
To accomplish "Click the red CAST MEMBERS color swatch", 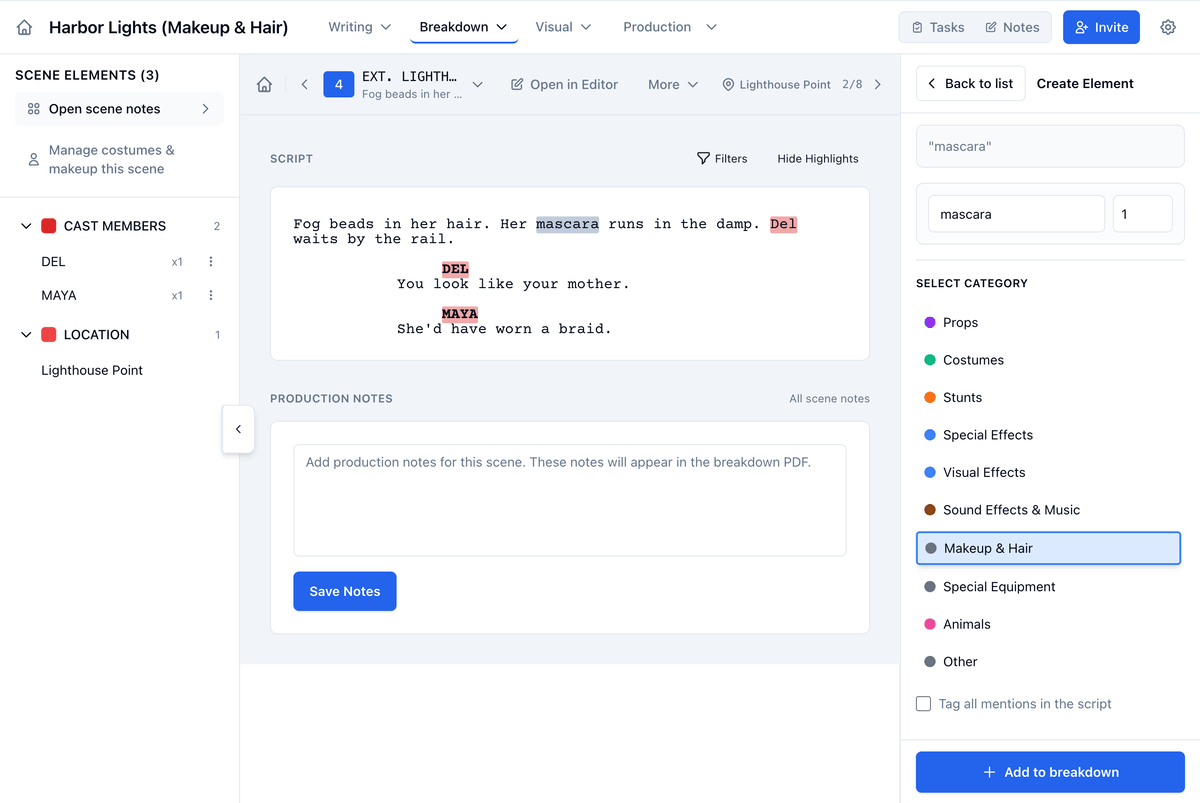I will tap(49, 226).
